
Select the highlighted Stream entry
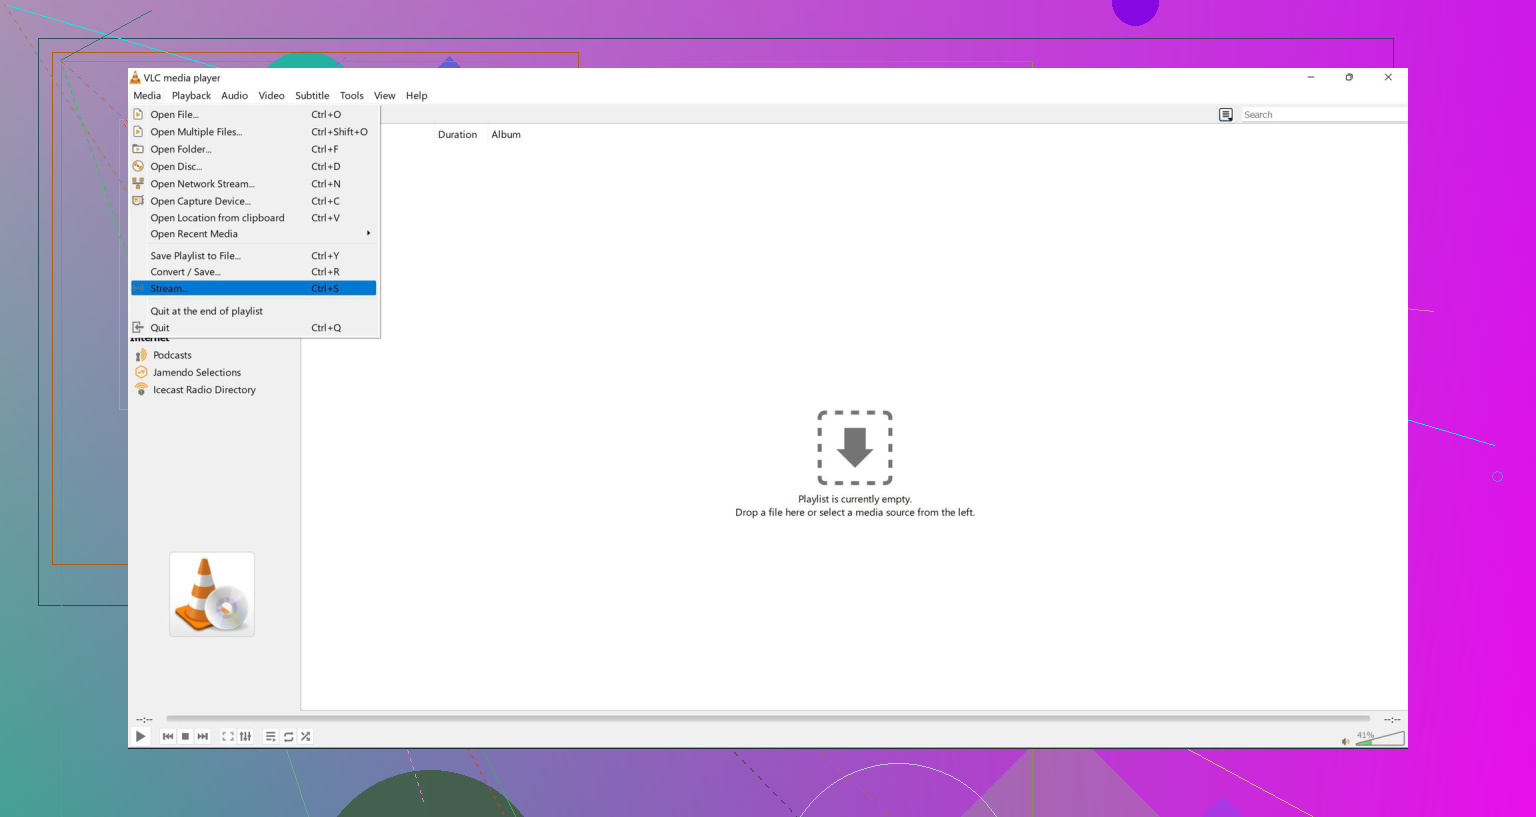(254, 288)
